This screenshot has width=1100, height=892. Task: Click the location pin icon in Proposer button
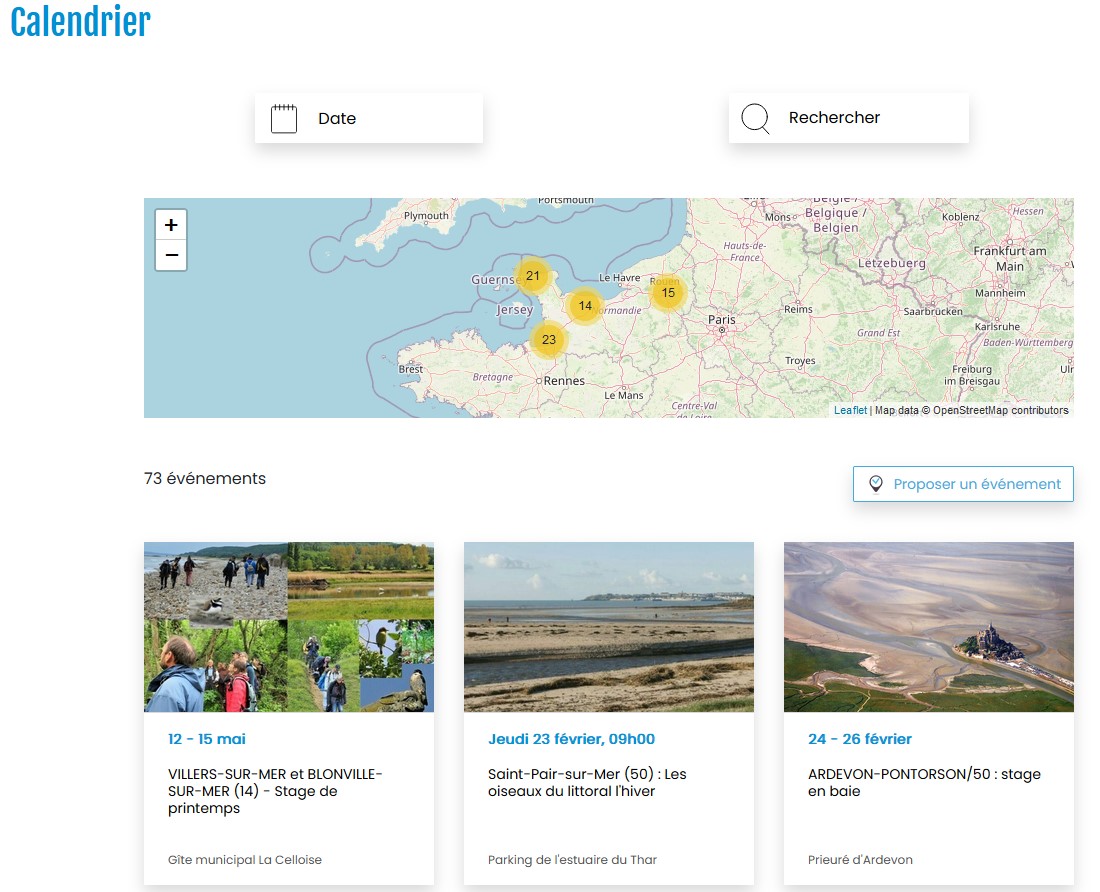(876, 484)
